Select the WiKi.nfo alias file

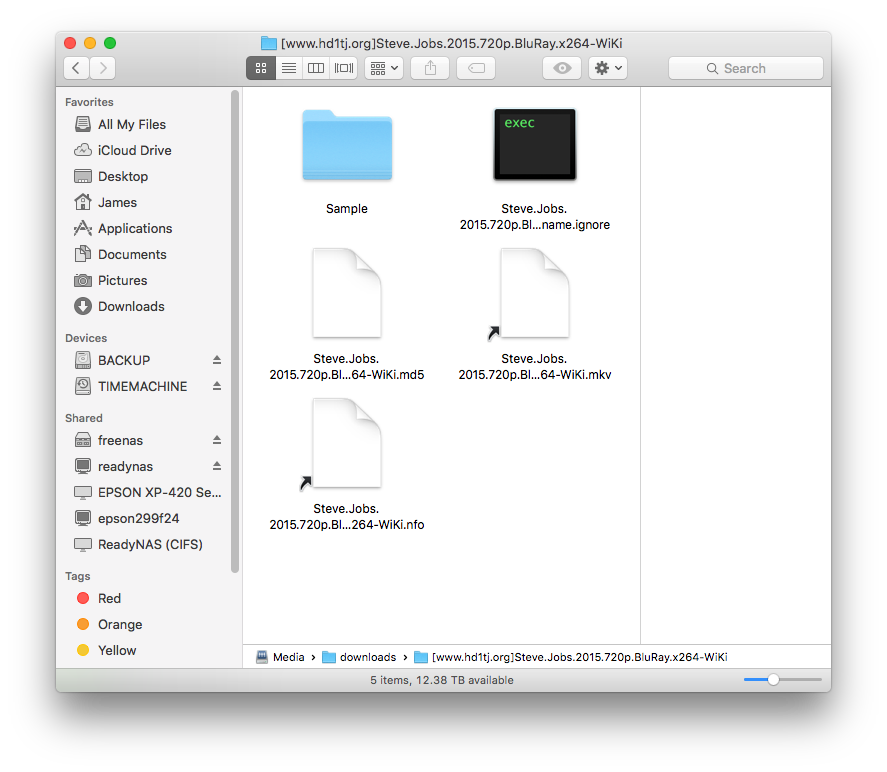[347, 443]
